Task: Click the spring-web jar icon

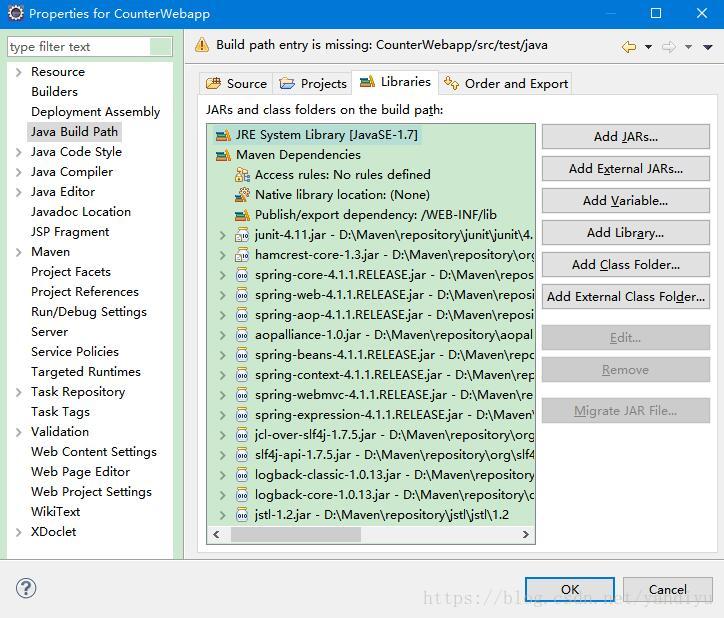Action: [242, 295]
